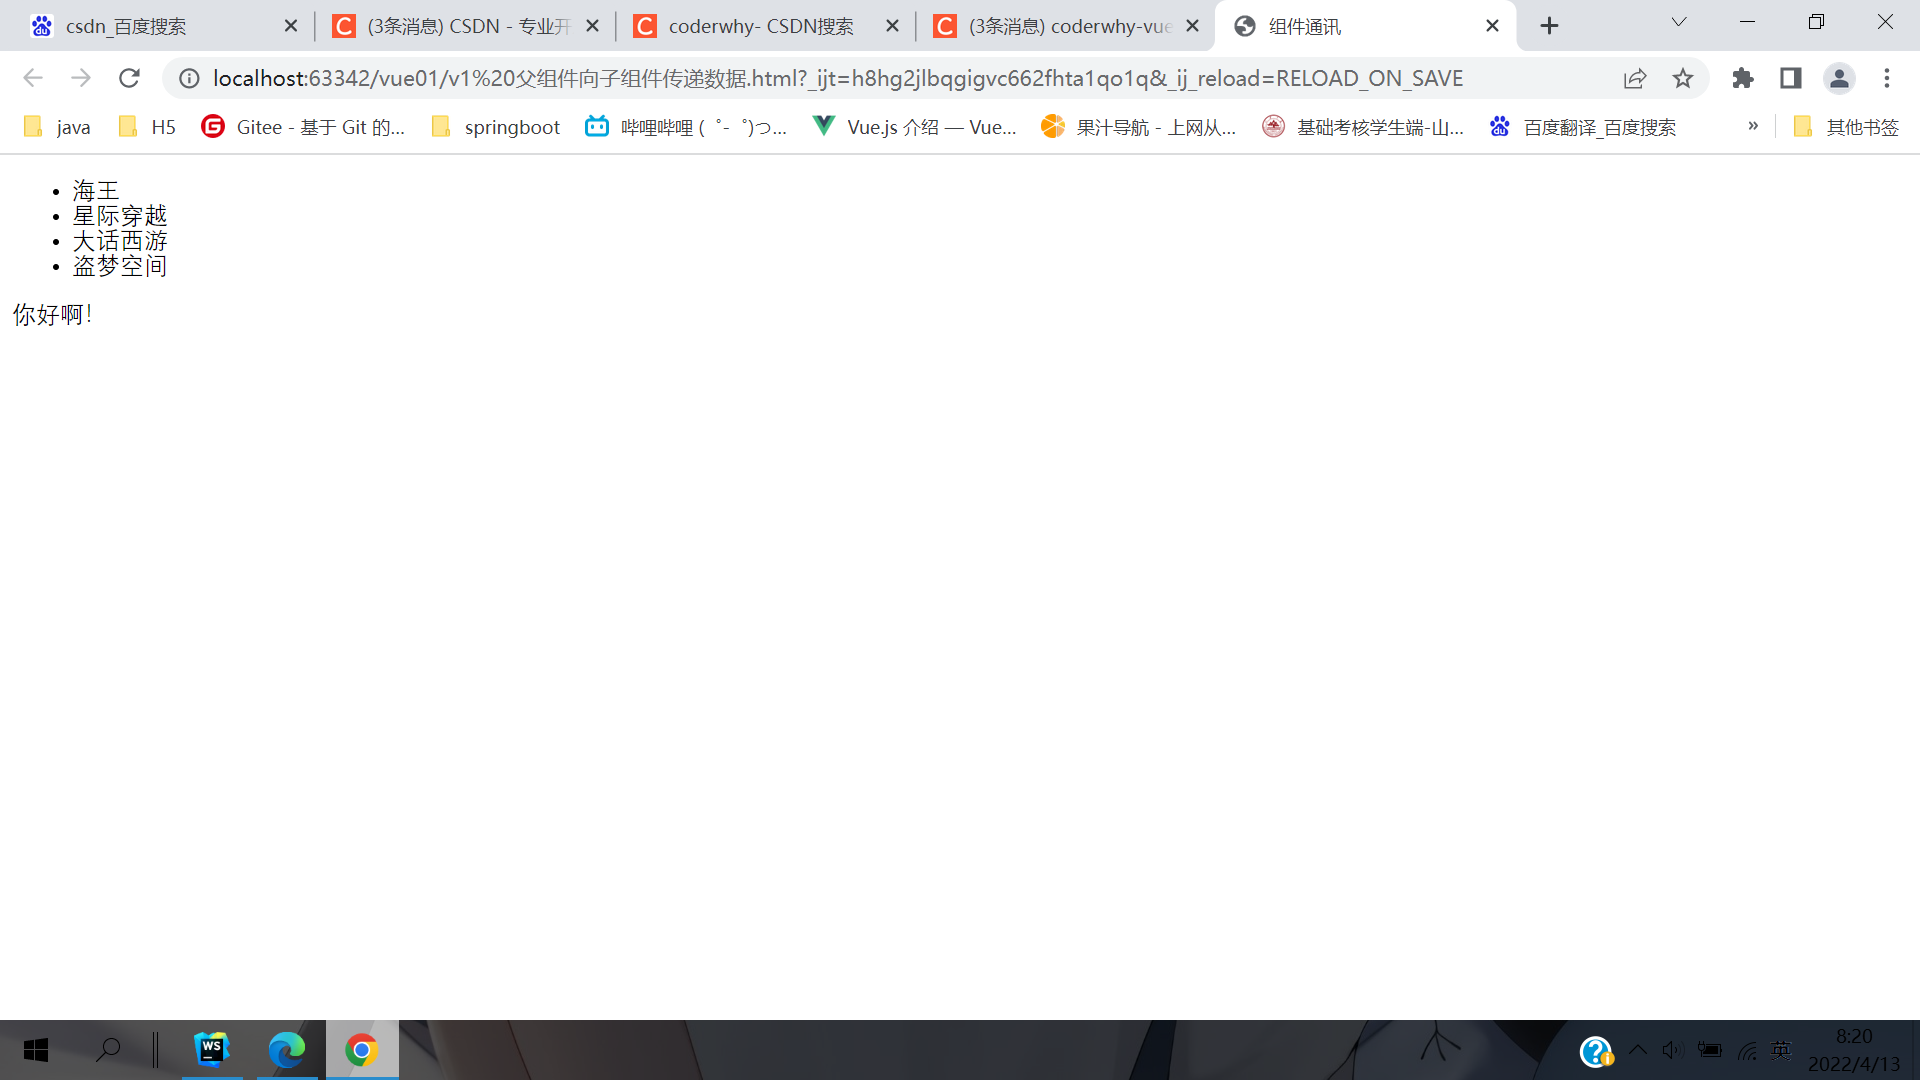This screenshot has width=1920, height=1080.
Task: Open Chrome three-dot menu
Action: coord(1887,78)
